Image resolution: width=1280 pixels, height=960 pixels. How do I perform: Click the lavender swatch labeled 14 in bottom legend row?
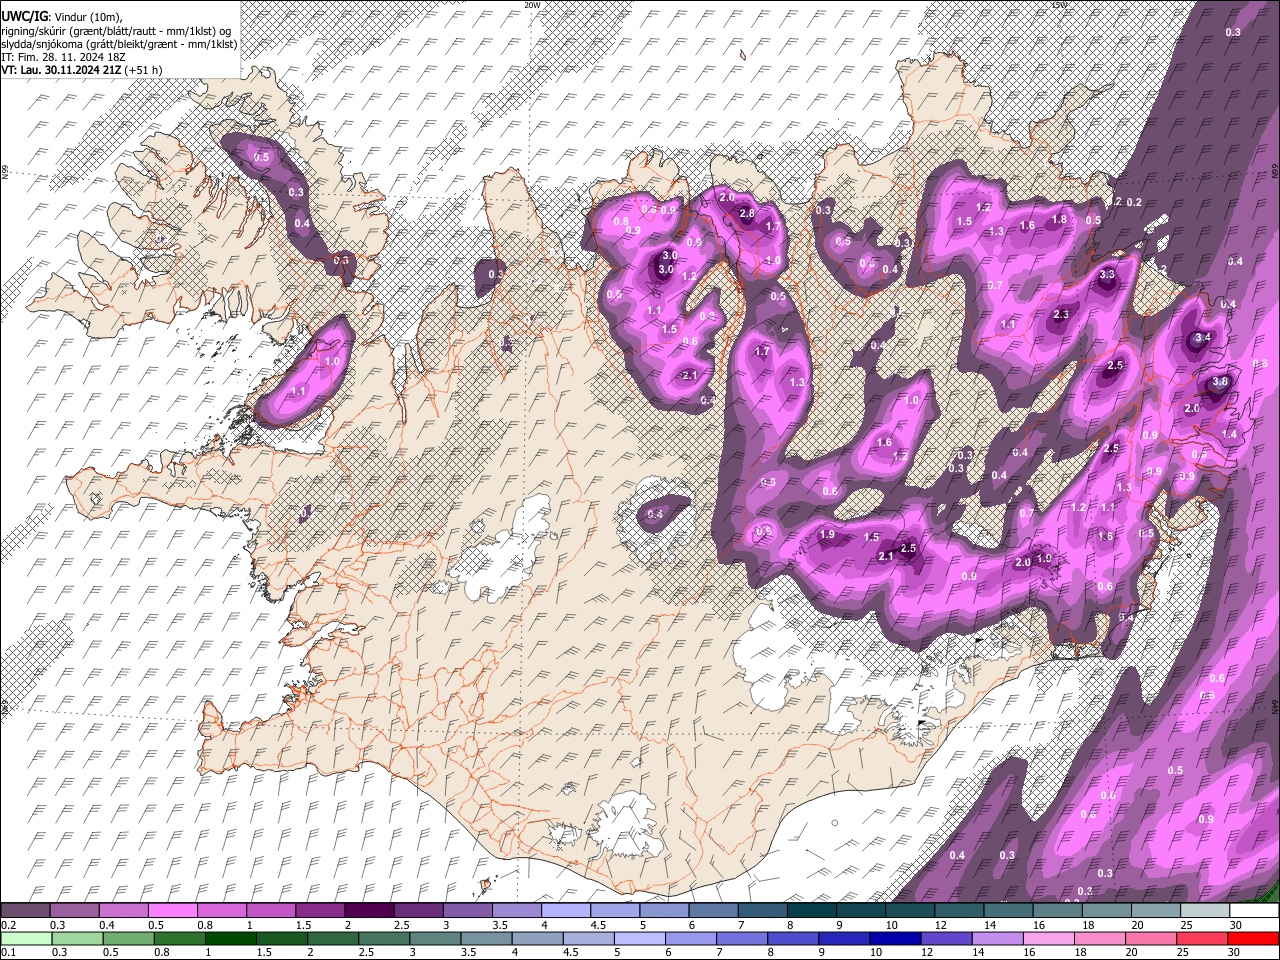[998, 938]
